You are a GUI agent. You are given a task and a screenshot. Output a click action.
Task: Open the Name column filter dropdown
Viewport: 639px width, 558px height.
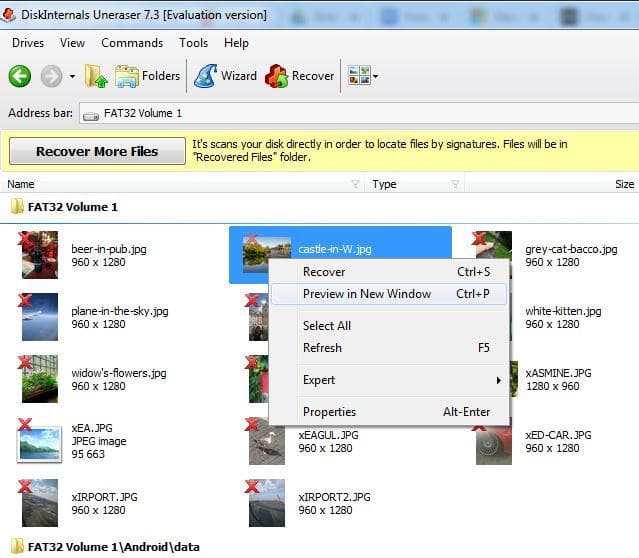pyautogui.click(x=355, y=184)
